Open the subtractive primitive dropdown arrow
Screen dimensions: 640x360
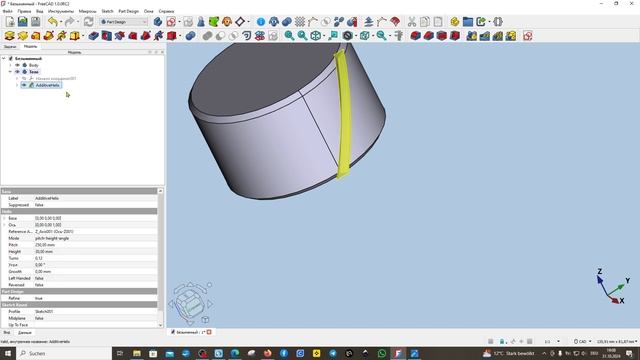pos(180,36)
